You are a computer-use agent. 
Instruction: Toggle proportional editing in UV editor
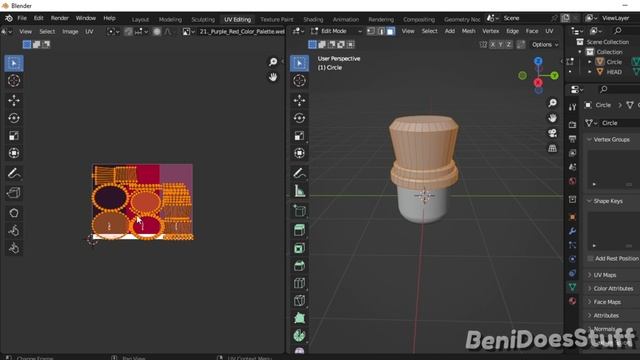point(157,31)
